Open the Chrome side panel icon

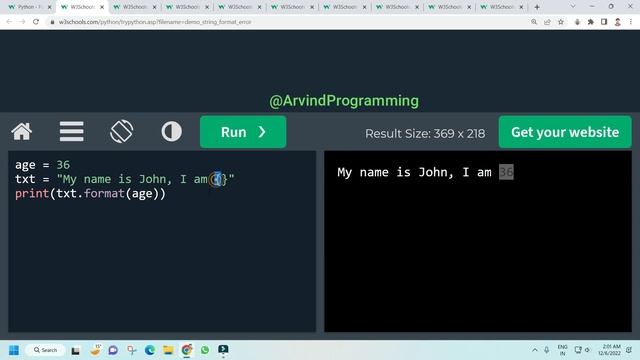pos(604,22)
